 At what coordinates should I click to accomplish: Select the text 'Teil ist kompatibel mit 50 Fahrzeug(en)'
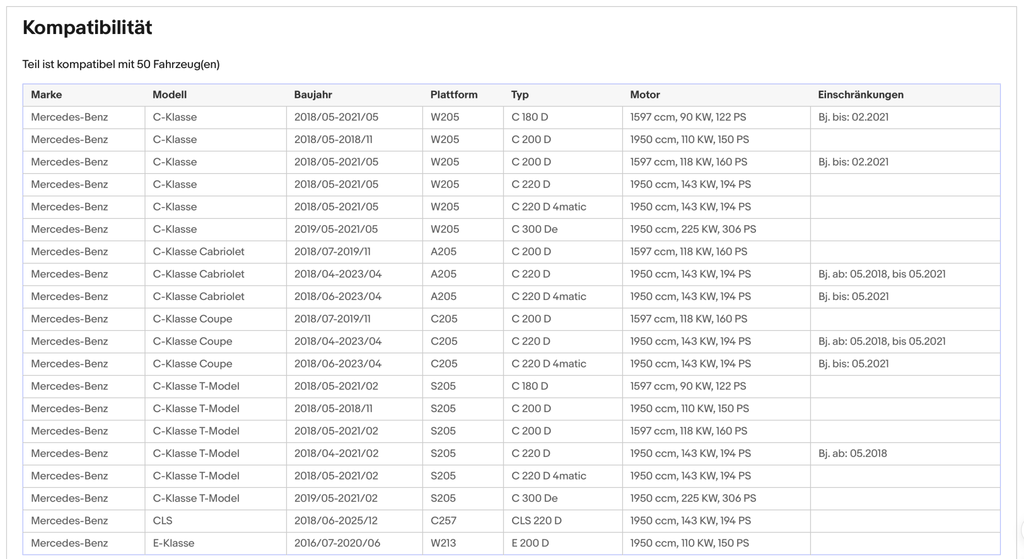point(121,64)
